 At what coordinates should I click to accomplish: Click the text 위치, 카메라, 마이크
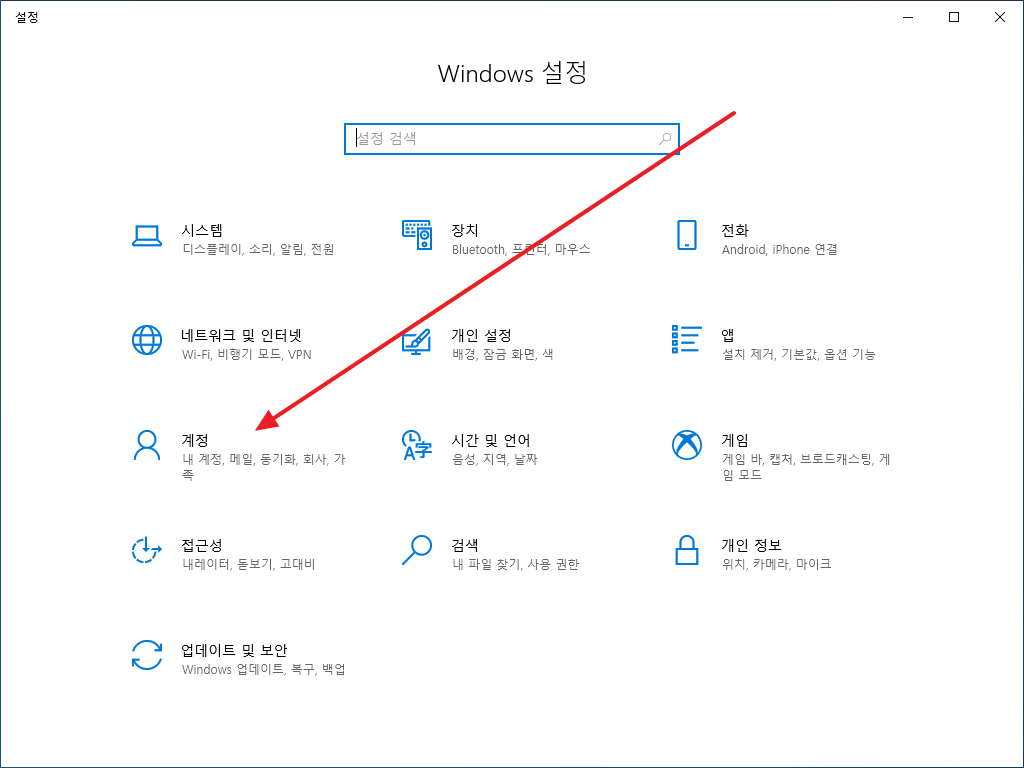tap(776, 564)
